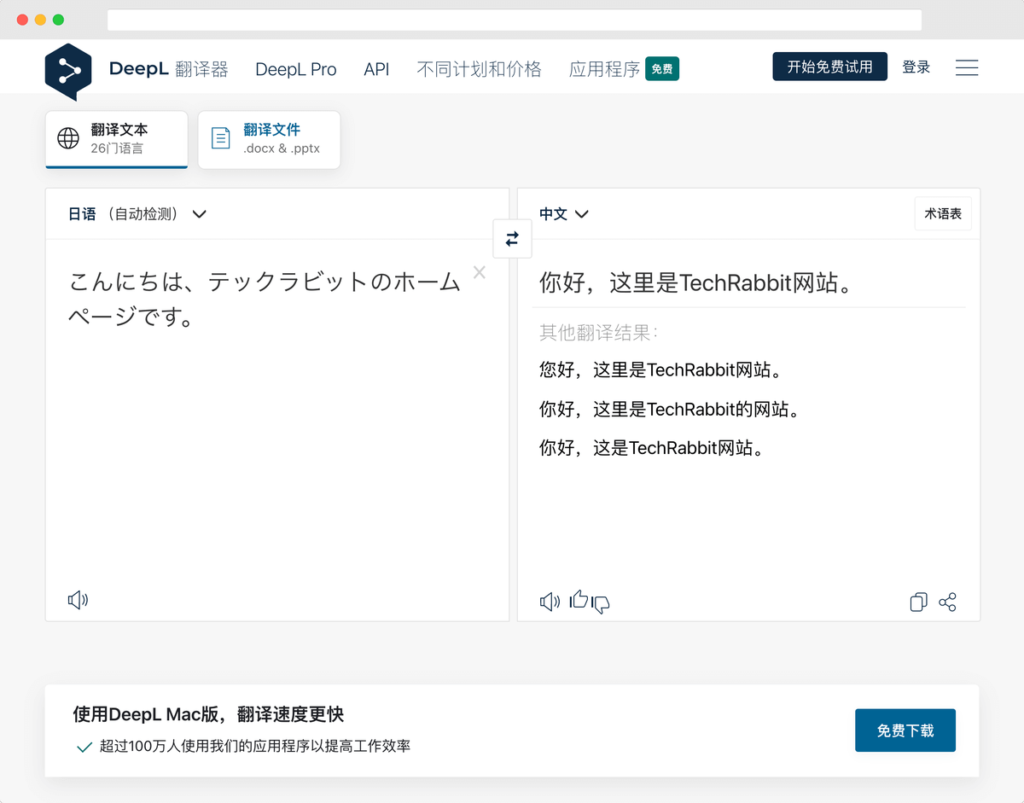Click DeepL 翻译器 title link
The image size is (1024, 803).
tap(168, 69)
